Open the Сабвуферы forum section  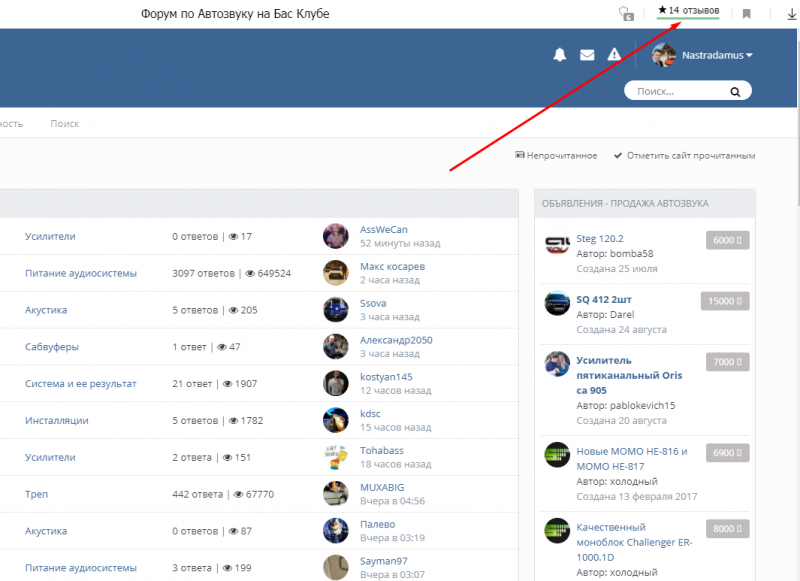(x=52, y=347)
